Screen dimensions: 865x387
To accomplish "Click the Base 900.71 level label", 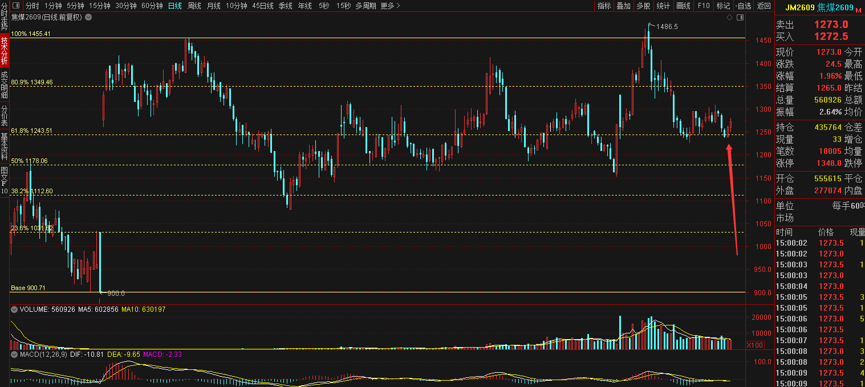I will 28,288.
